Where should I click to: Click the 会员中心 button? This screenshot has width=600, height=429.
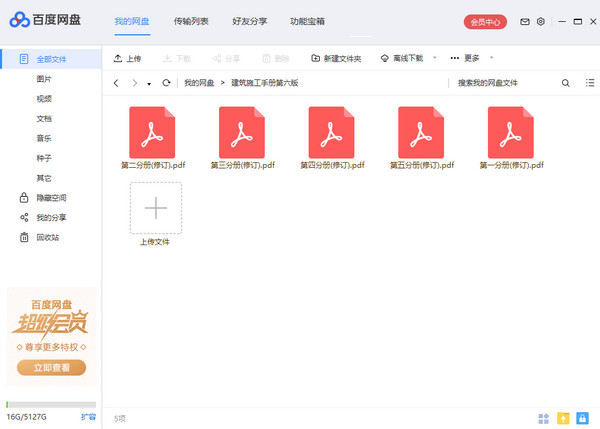click(486, 21)
